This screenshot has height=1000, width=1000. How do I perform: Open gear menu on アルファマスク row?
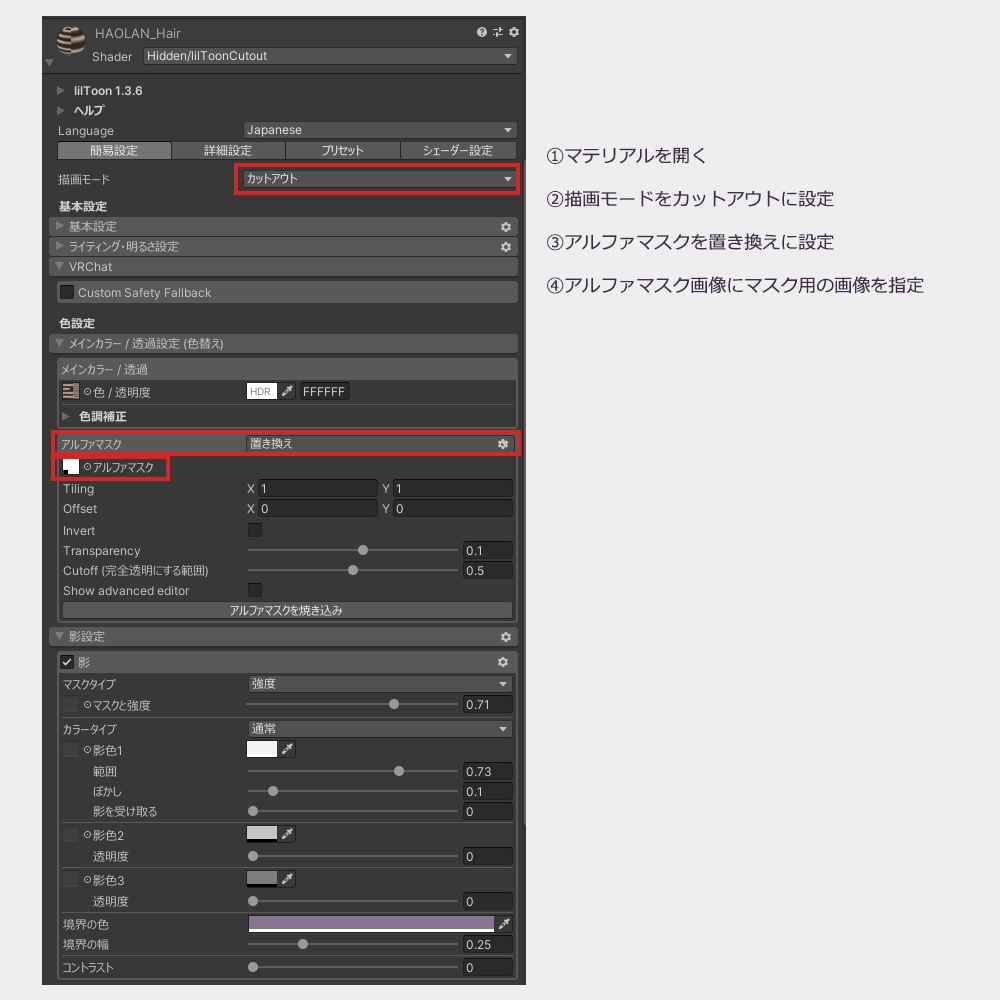(503, 444)
